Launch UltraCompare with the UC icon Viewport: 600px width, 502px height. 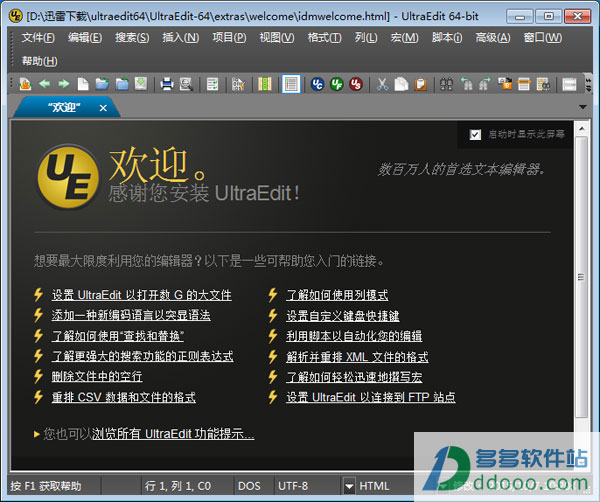[317, 84]
